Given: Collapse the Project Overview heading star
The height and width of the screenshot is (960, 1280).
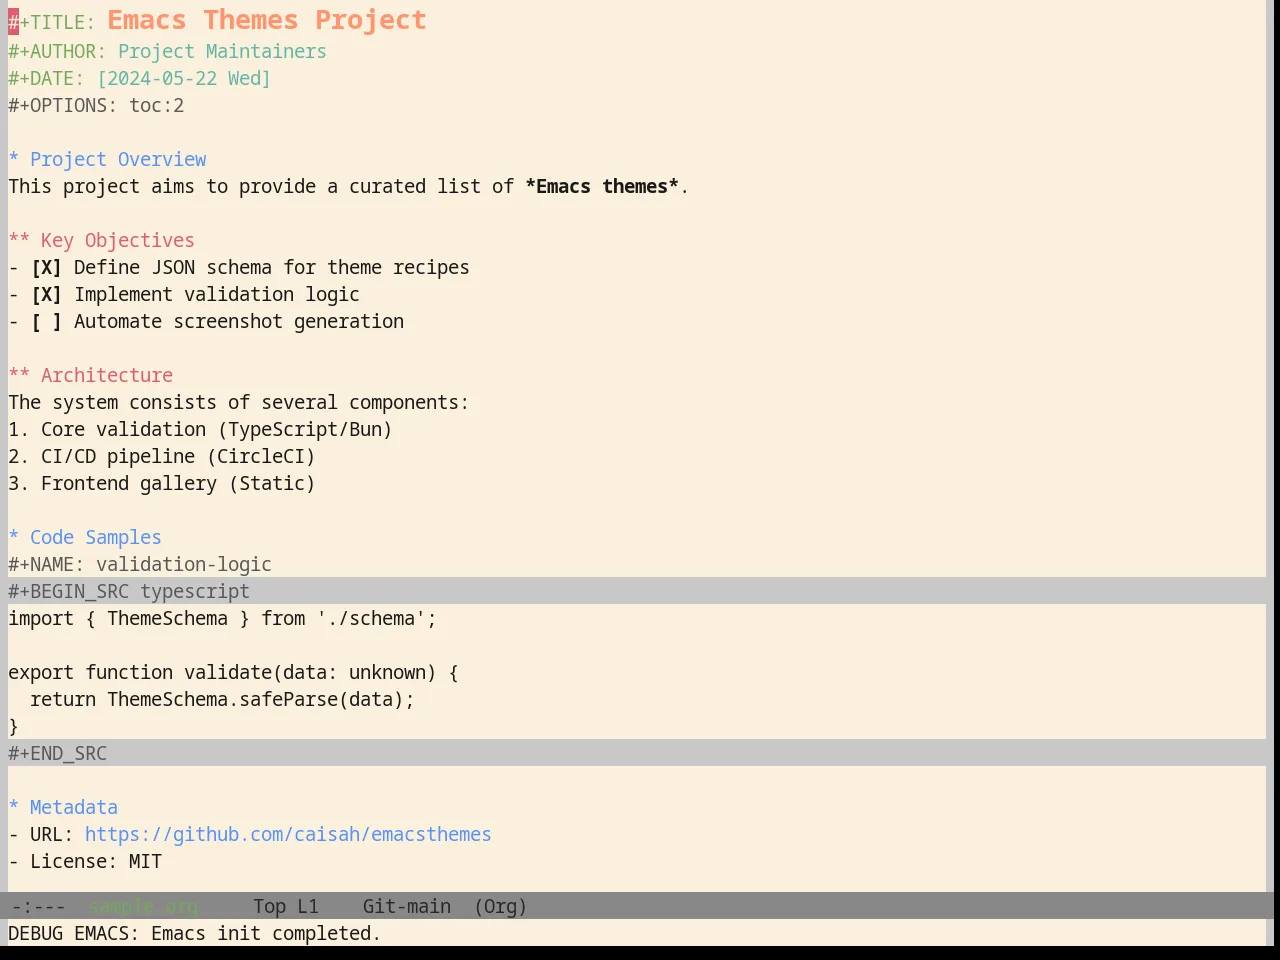Looking at the screenshot, I should coord(14,160).
